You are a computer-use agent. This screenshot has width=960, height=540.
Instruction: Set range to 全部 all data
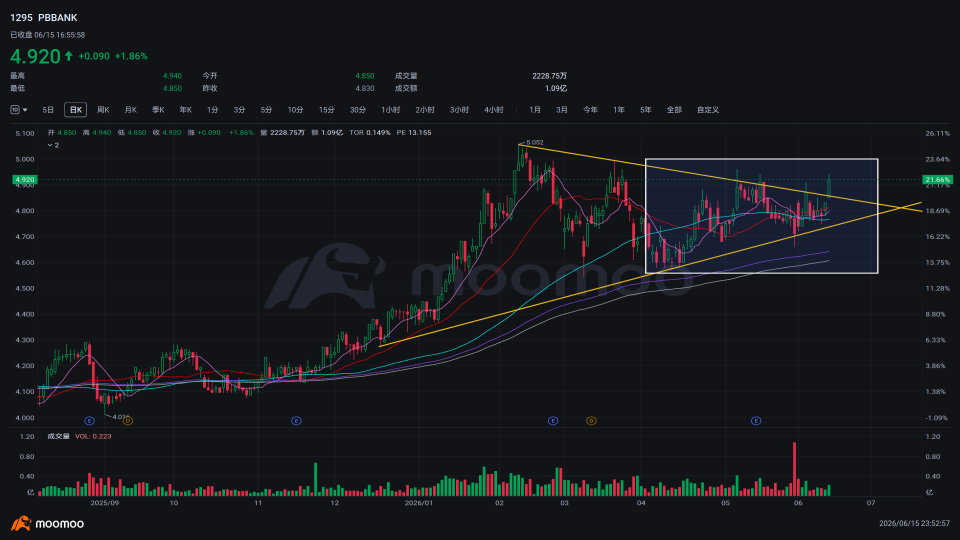pyautogui.click(x=673, y=110)
